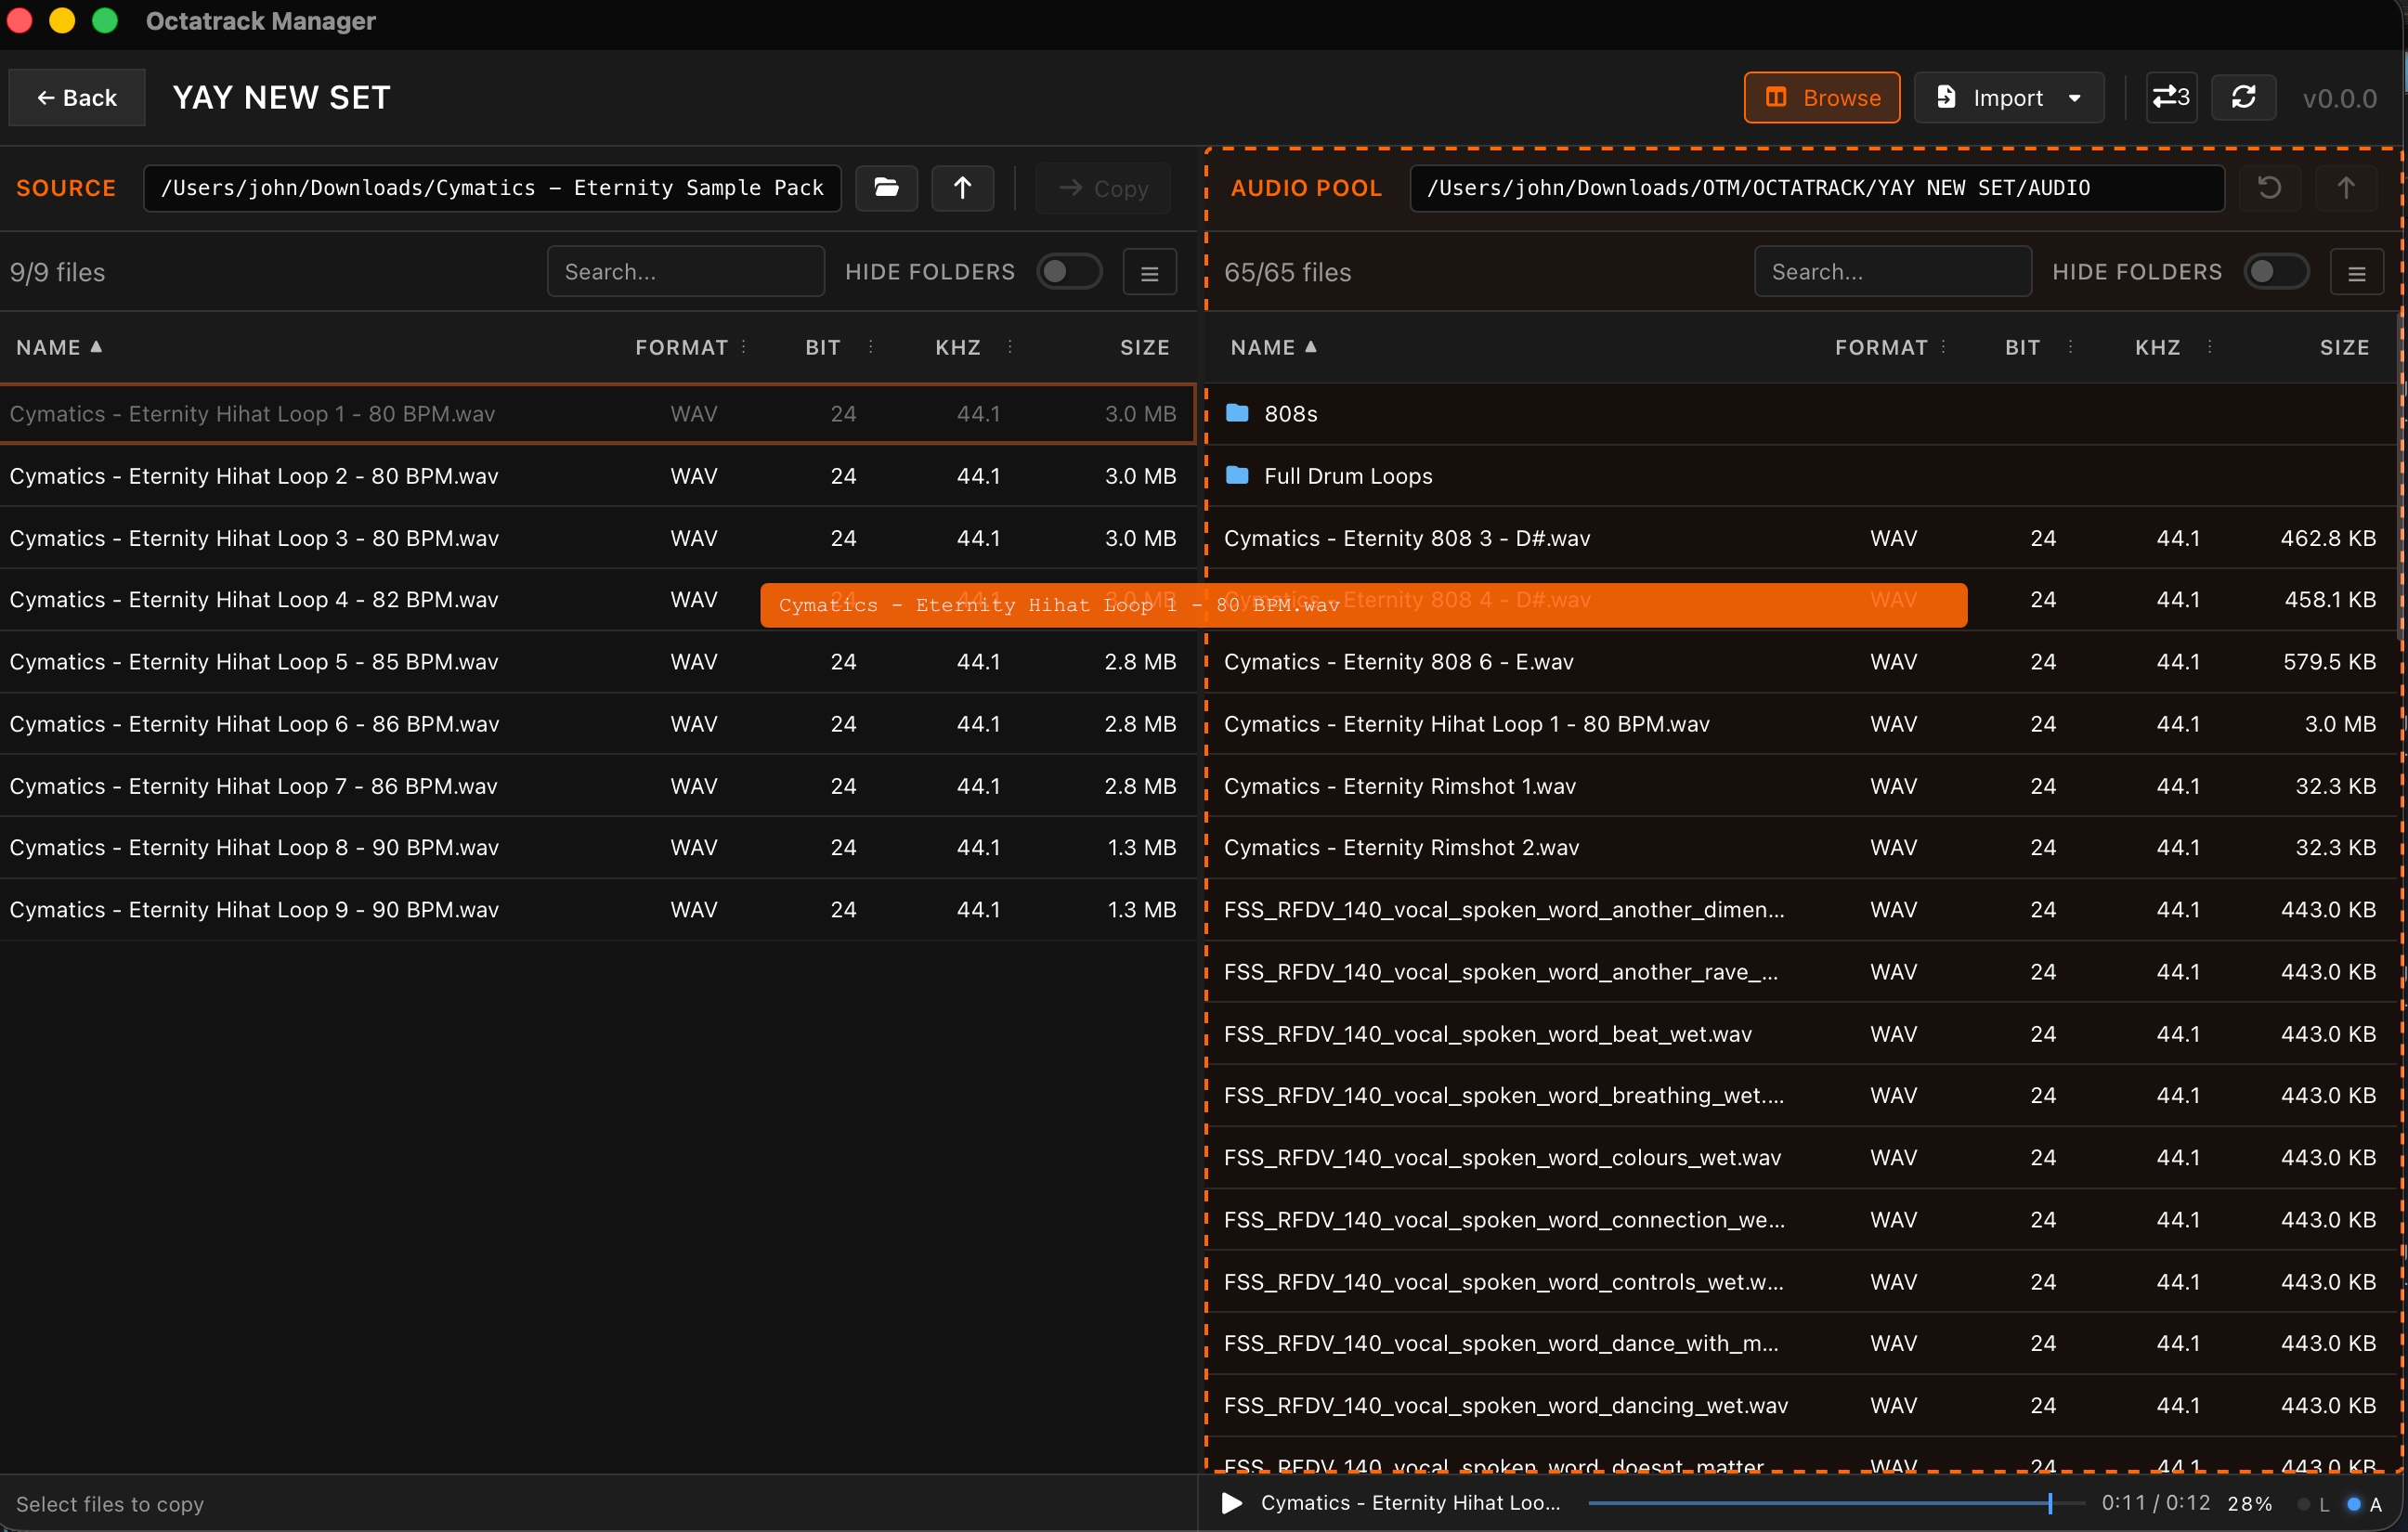Go up one level in Audio Pool

[x=2345, y=188]
